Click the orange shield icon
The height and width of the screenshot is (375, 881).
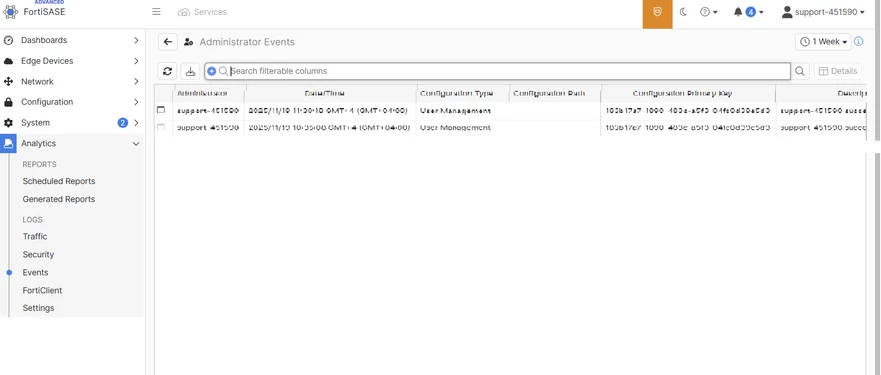657,12
